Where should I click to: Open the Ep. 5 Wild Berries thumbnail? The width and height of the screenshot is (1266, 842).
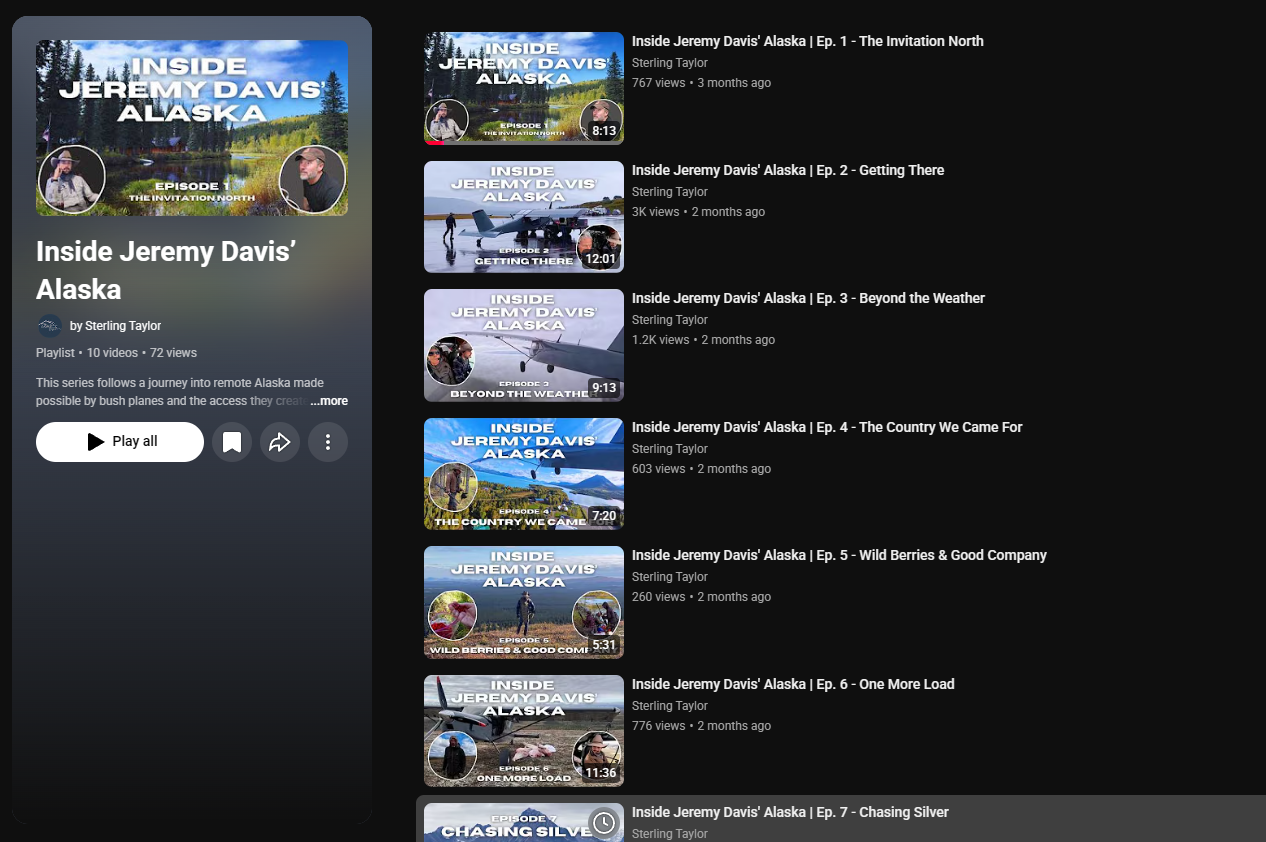click(x=524, y=602)
